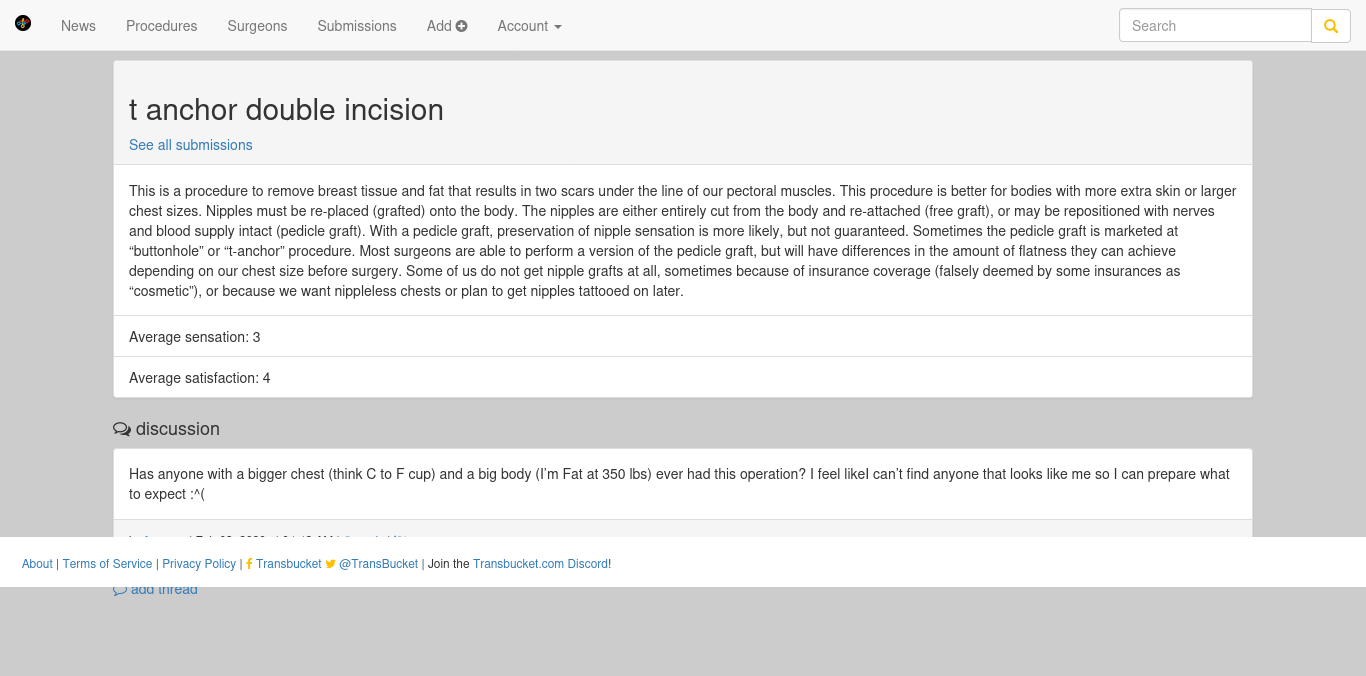Go to the Procedures page
This screenshot has width=1366, height=676.
[161, 26]
